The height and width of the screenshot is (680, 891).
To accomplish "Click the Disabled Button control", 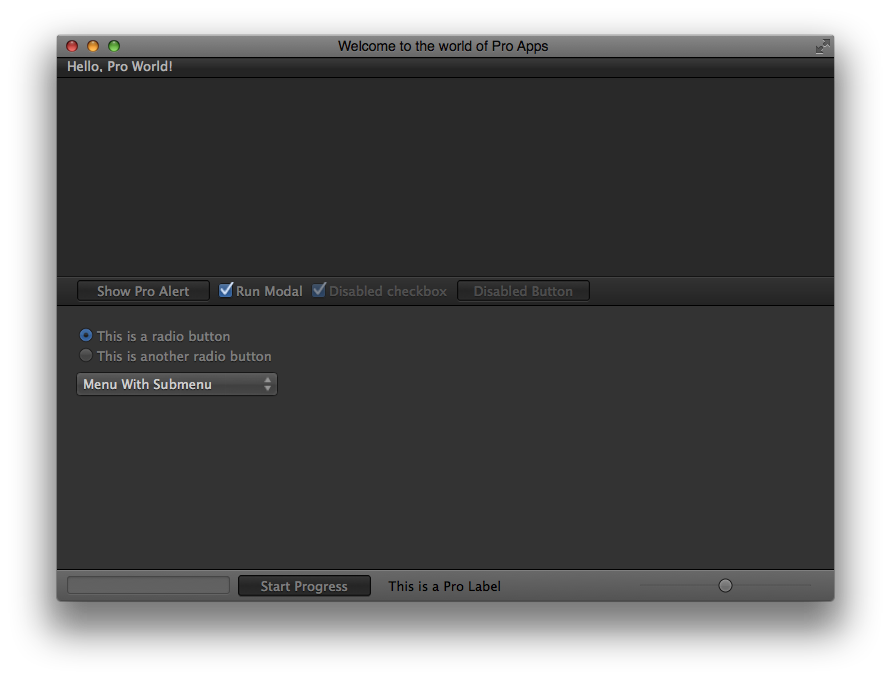I will 523,290.
